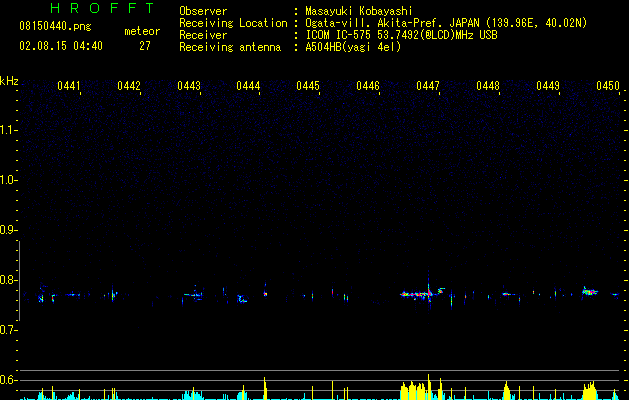Click the 0446 time marker
This screenshot has height=400, width=629.
point(368,86)
